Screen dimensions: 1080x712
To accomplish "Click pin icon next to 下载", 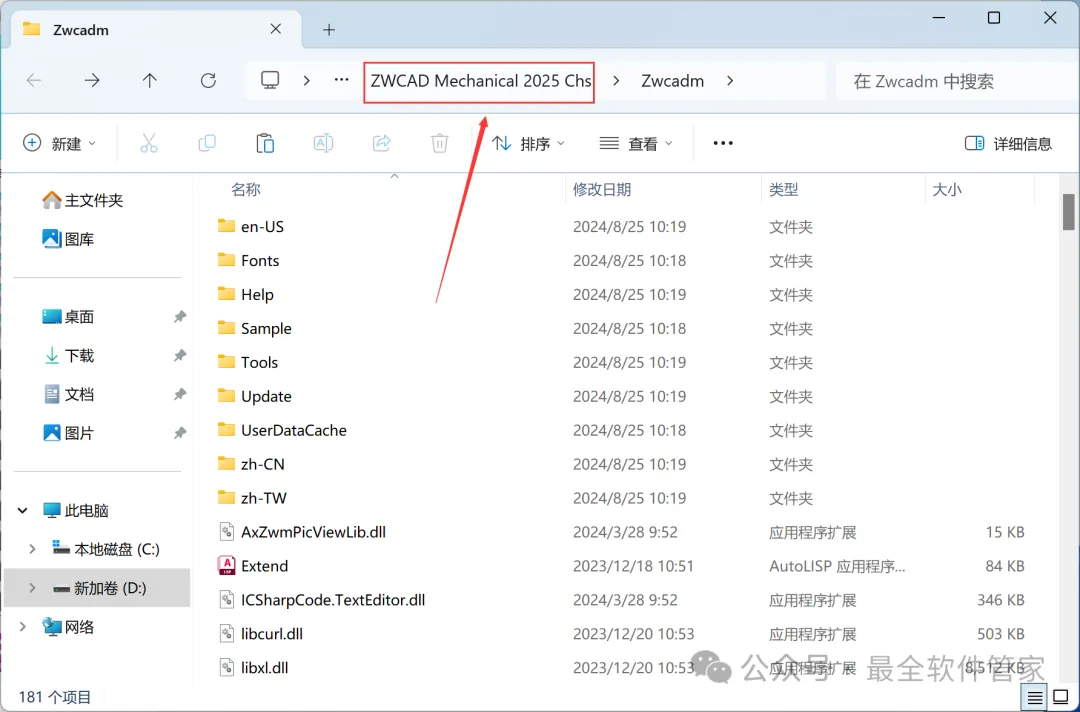I will coord(180,355).
